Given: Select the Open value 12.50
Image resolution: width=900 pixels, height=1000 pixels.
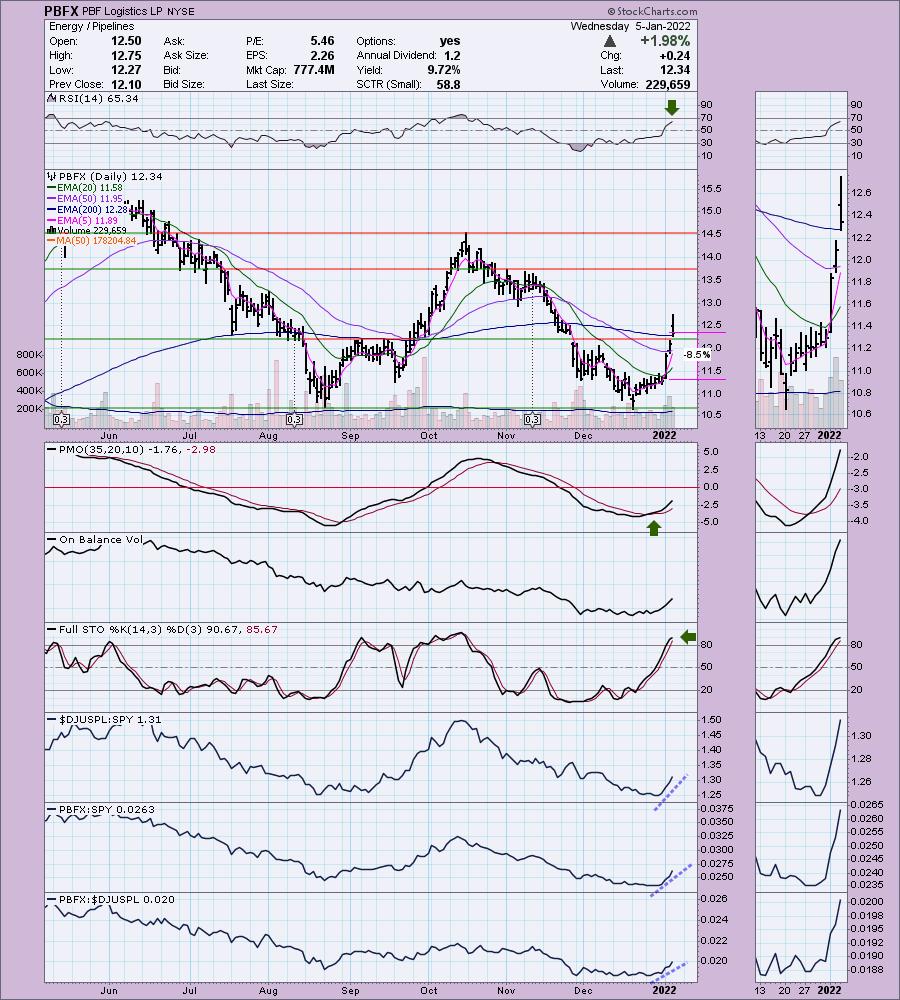Looking at the screenshot, I should (126, 41).
